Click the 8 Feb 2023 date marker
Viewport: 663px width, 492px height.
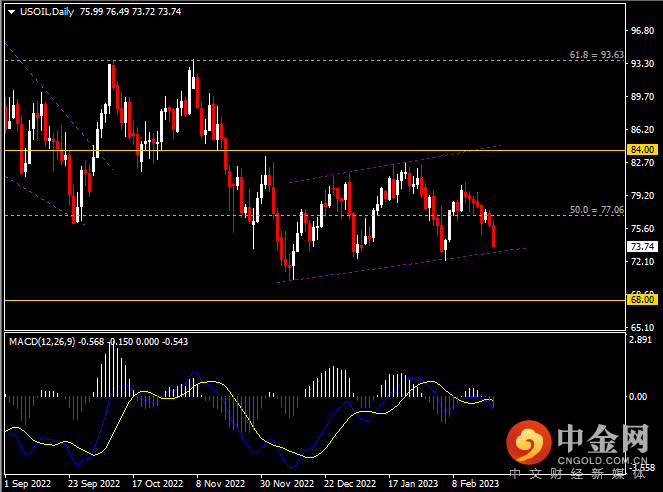point(474,483)
